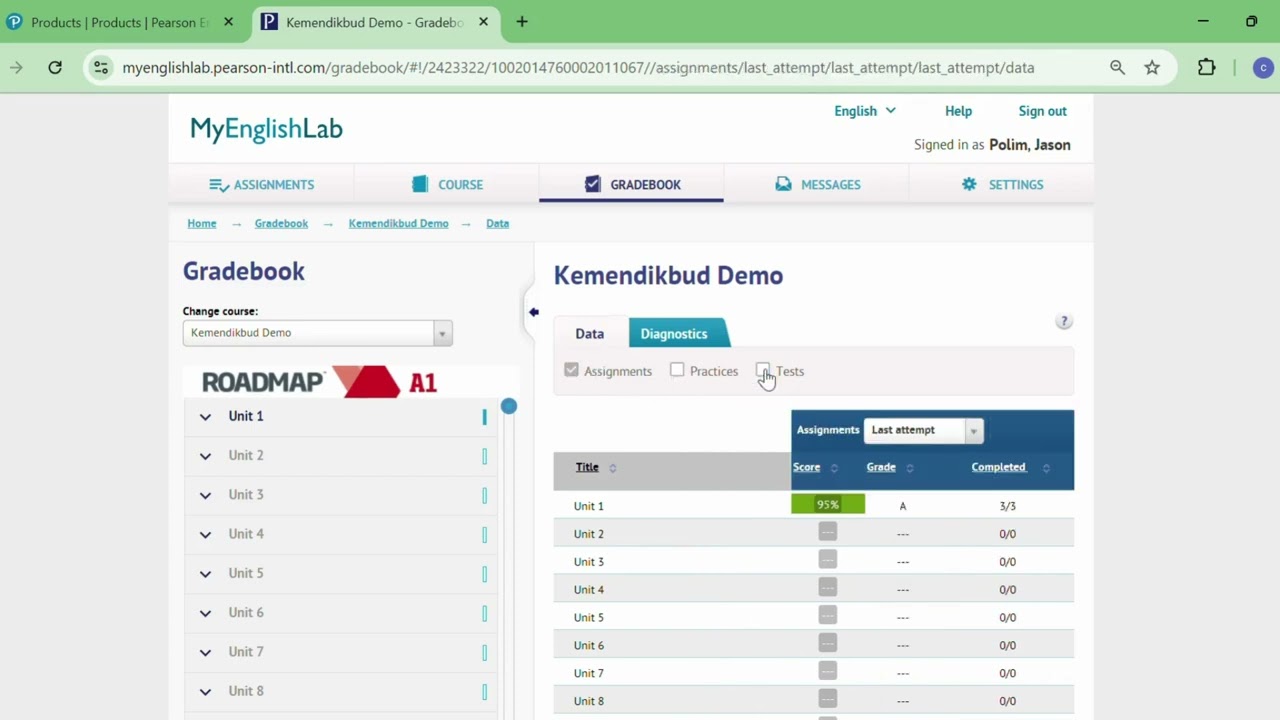Click the Sign out link
This screenshot has width=1280, height=720.
click(x=1042, y=111)
